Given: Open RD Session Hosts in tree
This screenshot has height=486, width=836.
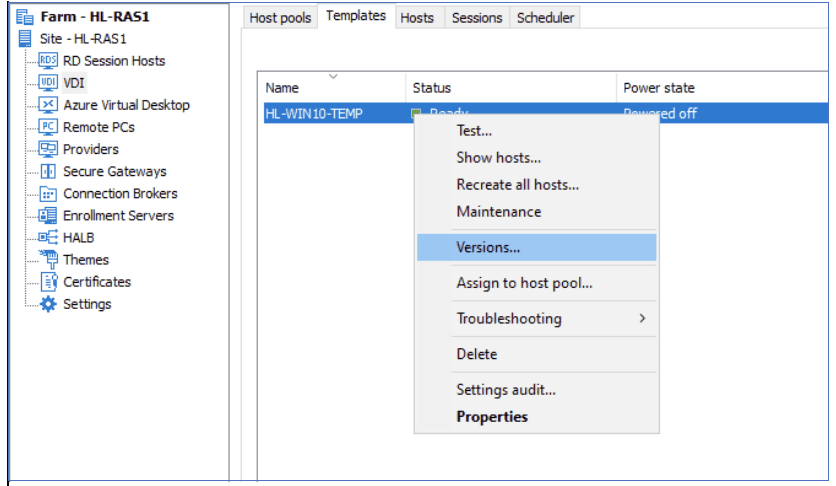Looking at the screenshot, I should 114,61.
